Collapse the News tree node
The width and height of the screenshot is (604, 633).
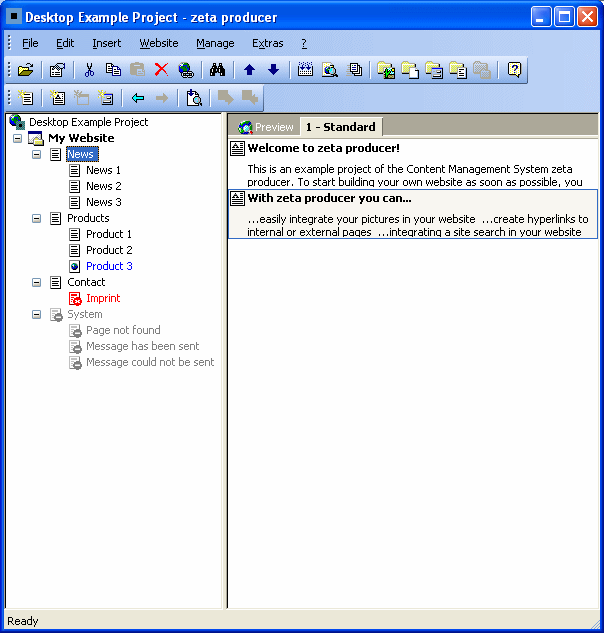tap(36, 155)
